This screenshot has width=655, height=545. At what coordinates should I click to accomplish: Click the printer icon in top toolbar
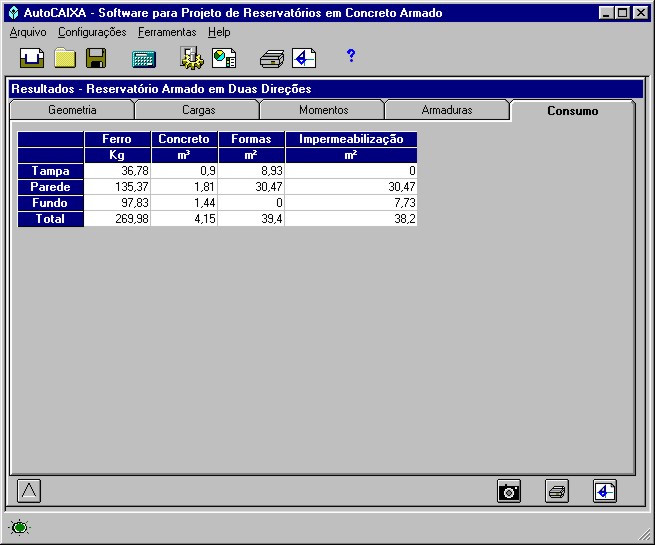click(272, 58)
